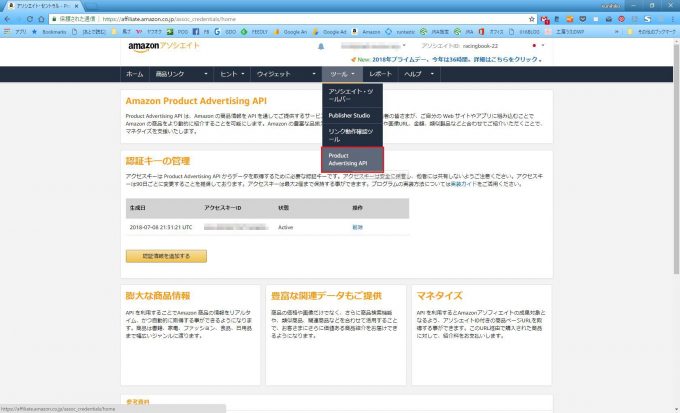Open the 実装ガイド link
Screen dimensions: 680x413
[463, 184]
